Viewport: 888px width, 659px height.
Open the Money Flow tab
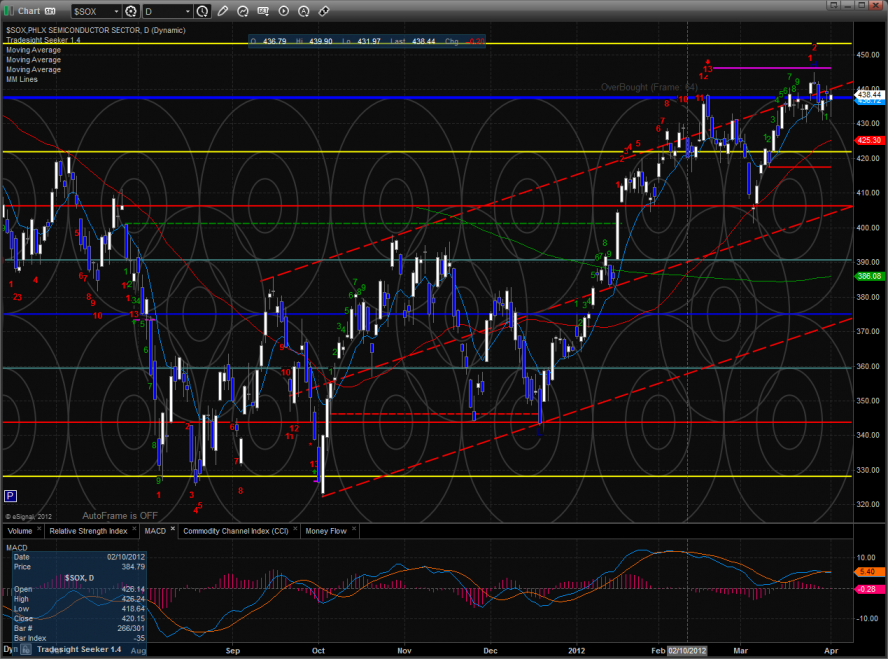coord(326,531)
